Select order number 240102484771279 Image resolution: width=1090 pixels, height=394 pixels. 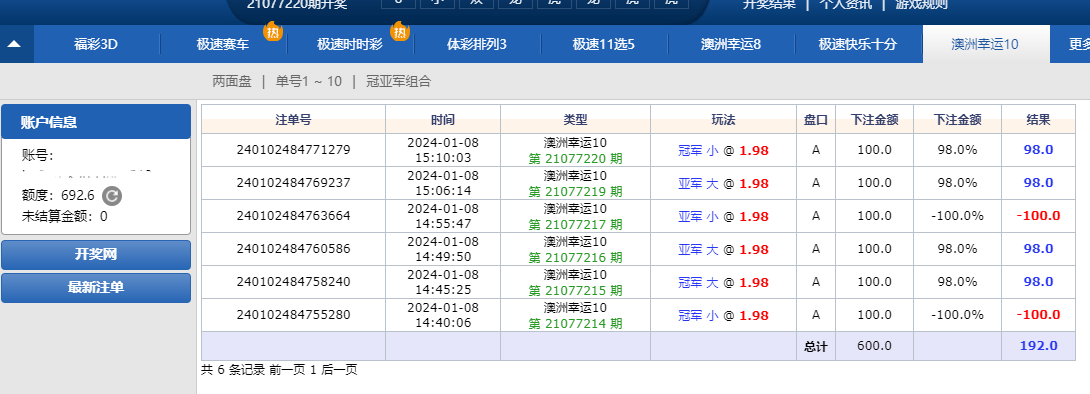coord(293,149)
